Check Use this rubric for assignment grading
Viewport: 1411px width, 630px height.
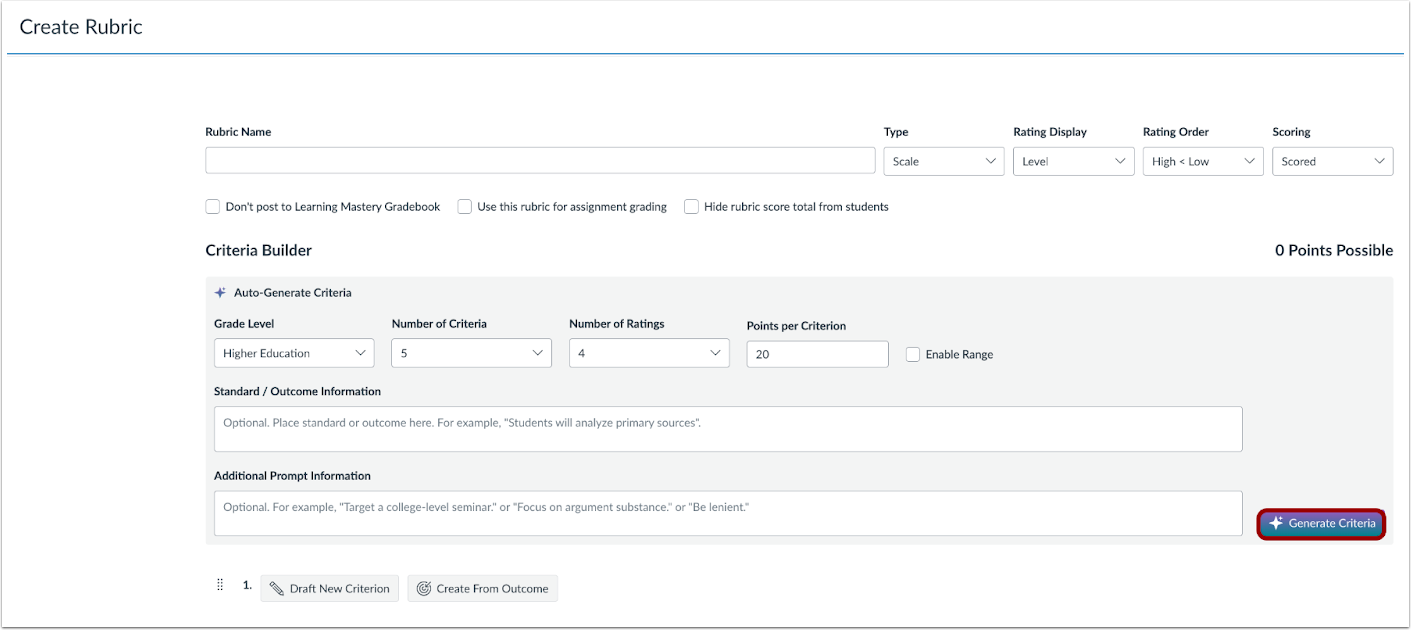(465, 207)
